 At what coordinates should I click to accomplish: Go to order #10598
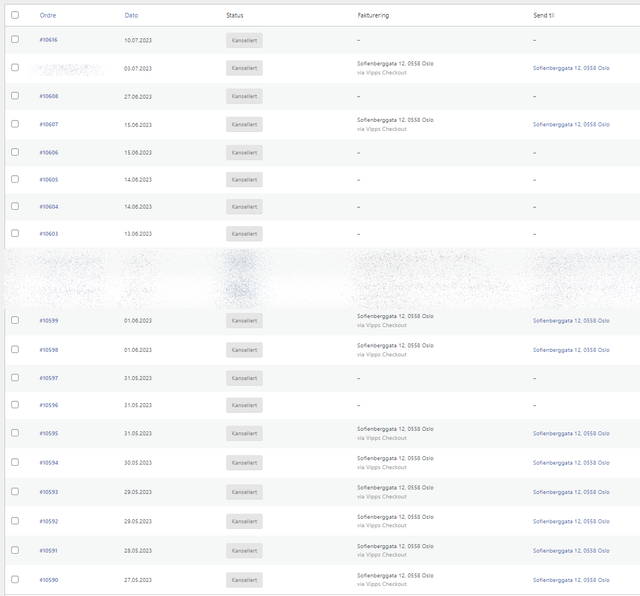pyautogui.click(x=49, y=350)
